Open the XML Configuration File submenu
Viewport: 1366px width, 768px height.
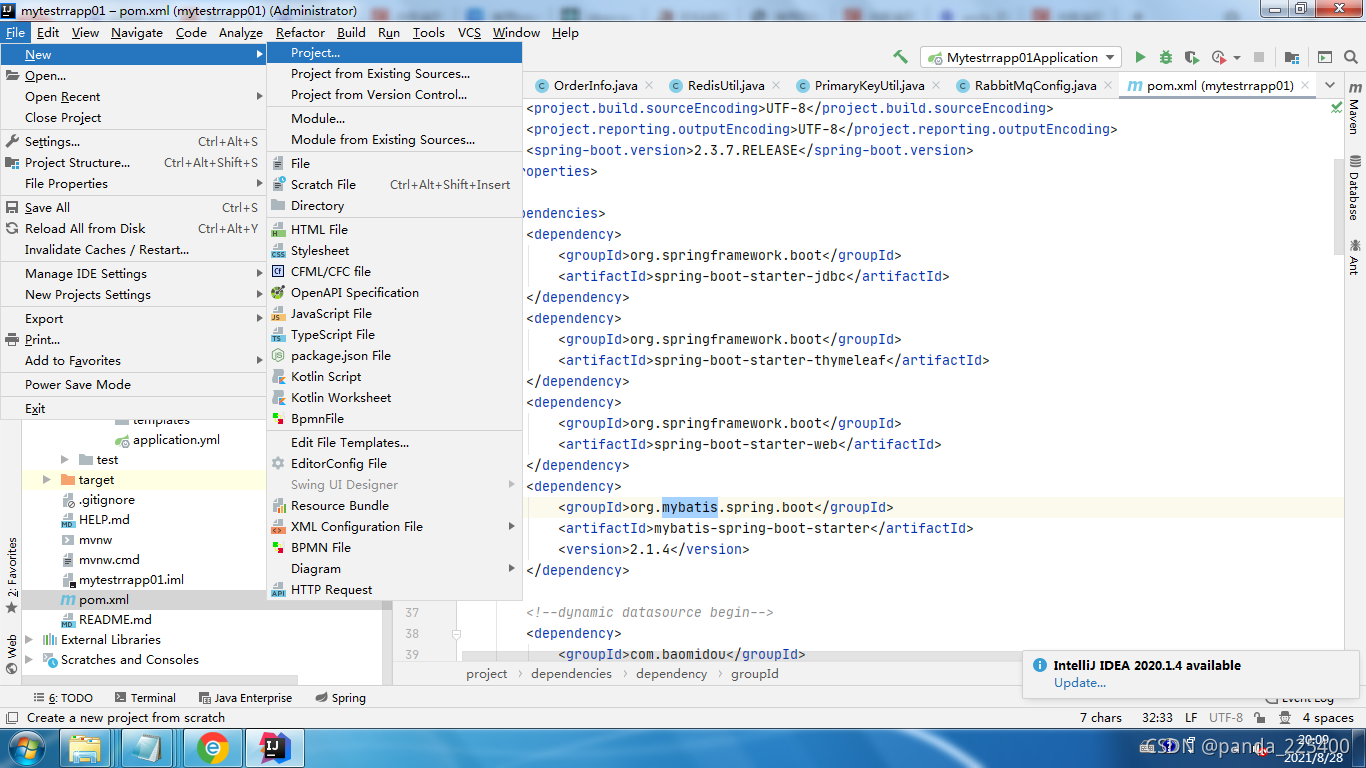[395, 527]
